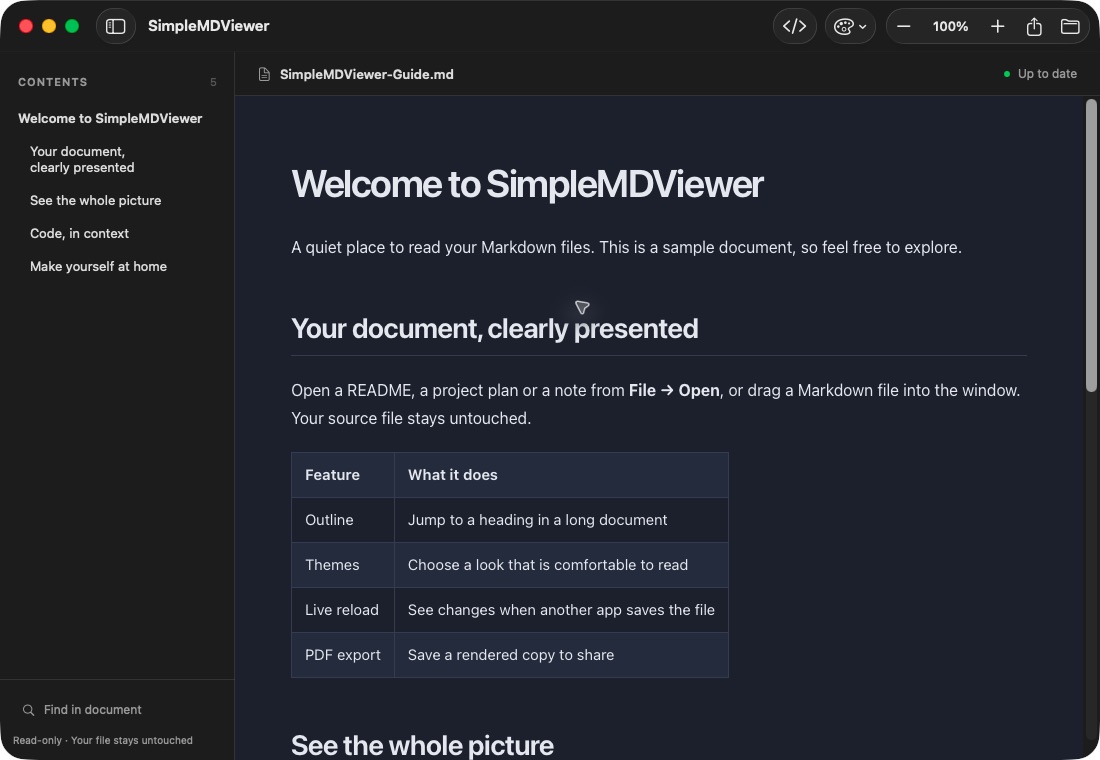This screenshot has height=760, width=1100.
Task: Select the PDF export table cell
Action: tap(343, 655)
